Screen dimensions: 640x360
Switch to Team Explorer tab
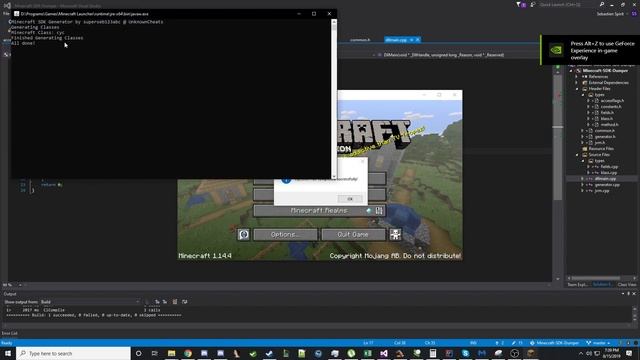578,284
